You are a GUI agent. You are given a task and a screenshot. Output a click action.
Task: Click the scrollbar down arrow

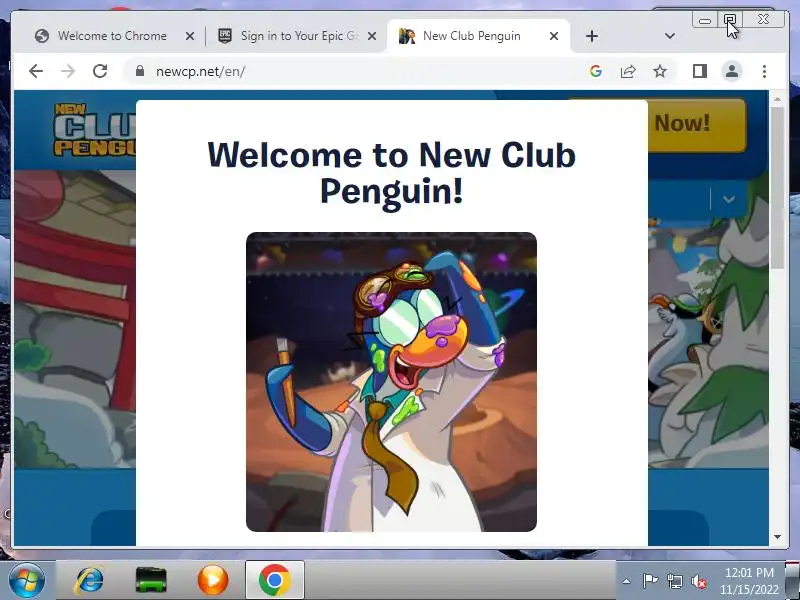click(777, 537)
